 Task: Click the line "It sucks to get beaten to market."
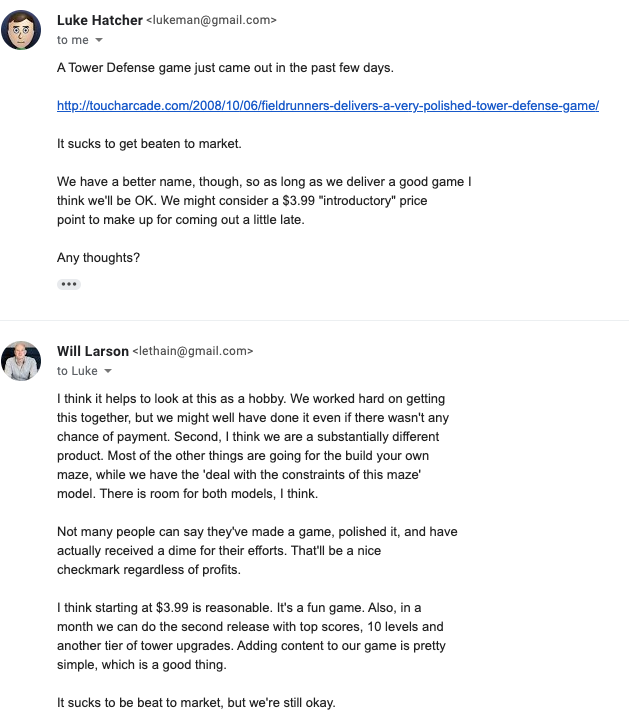coord(149,143)
